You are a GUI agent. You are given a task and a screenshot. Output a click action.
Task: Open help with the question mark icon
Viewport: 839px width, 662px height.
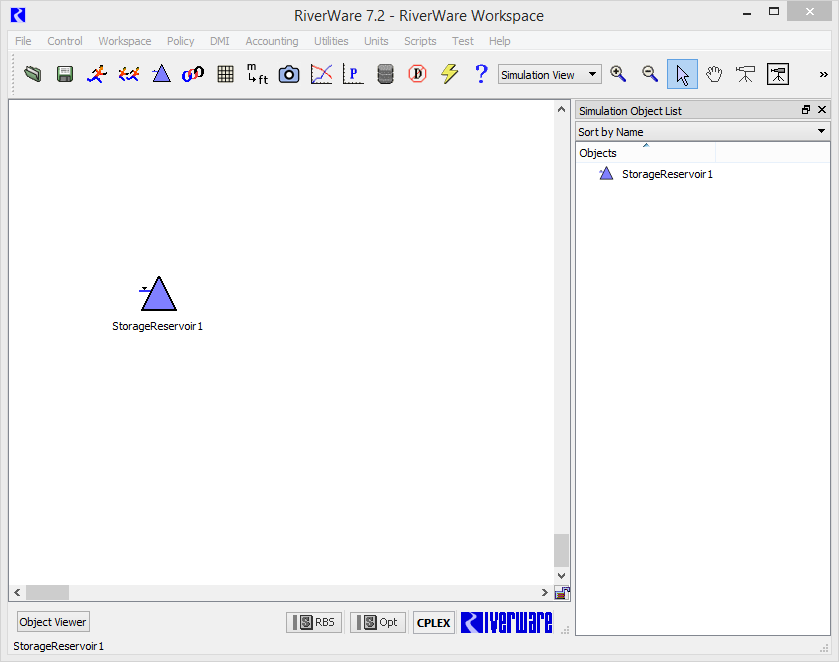(x=481, y=74)
